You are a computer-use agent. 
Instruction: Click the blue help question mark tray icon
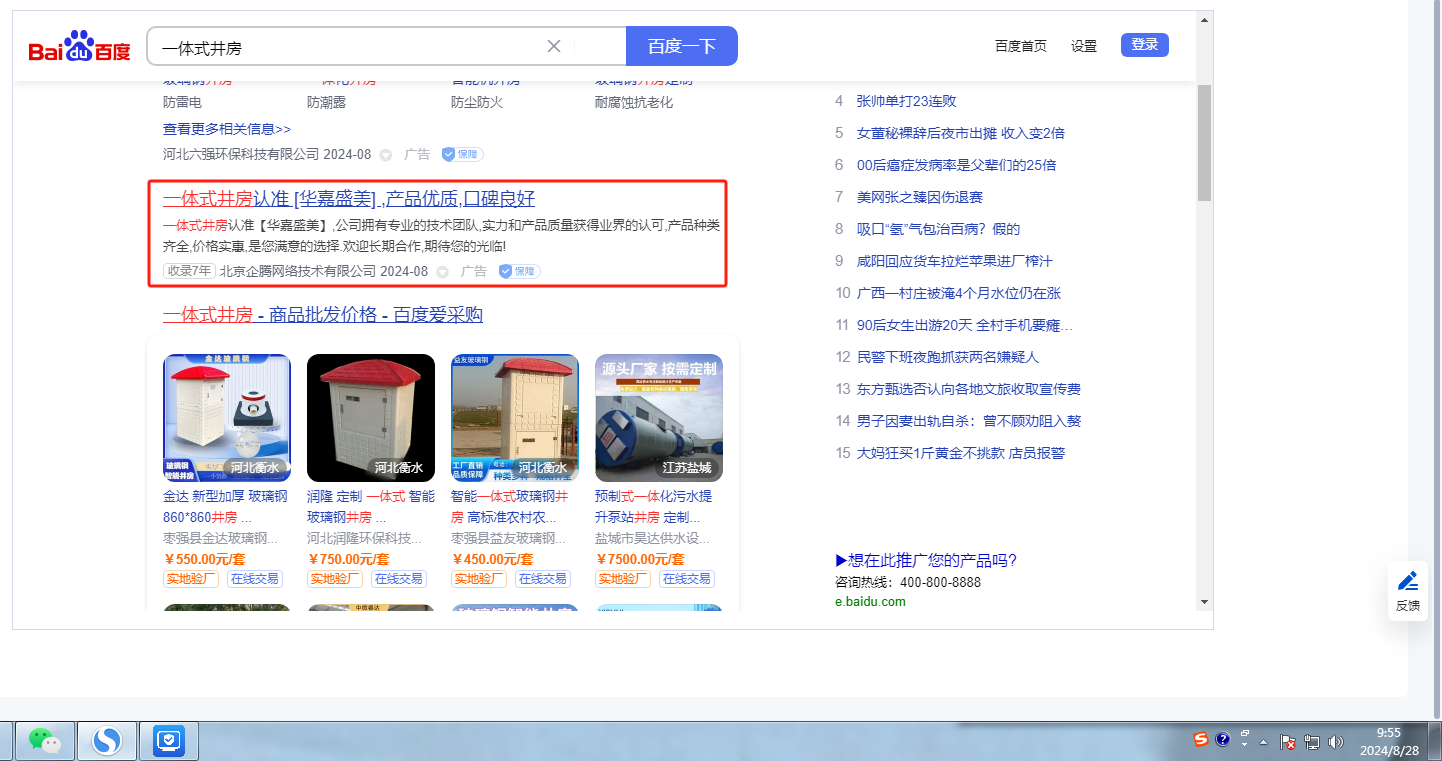(x=1222, y=740)
